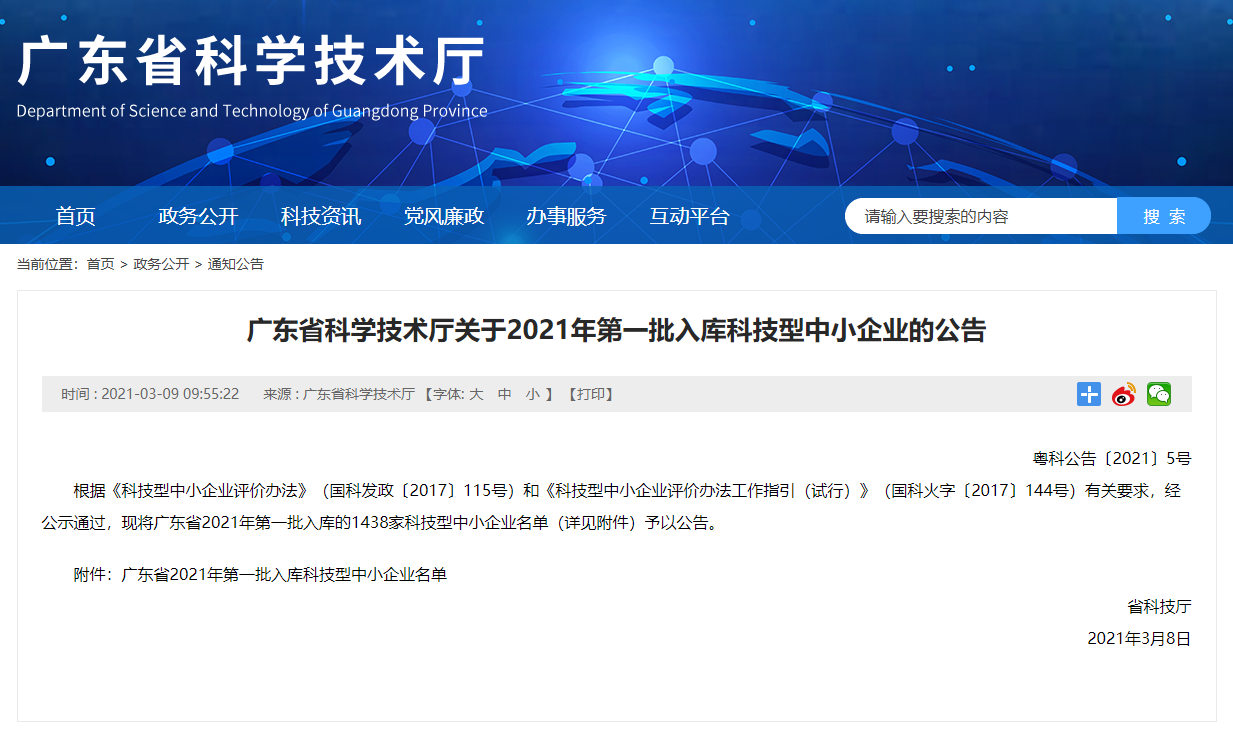
Task: Click the 搜索 search button
Action: point(1163,214)
